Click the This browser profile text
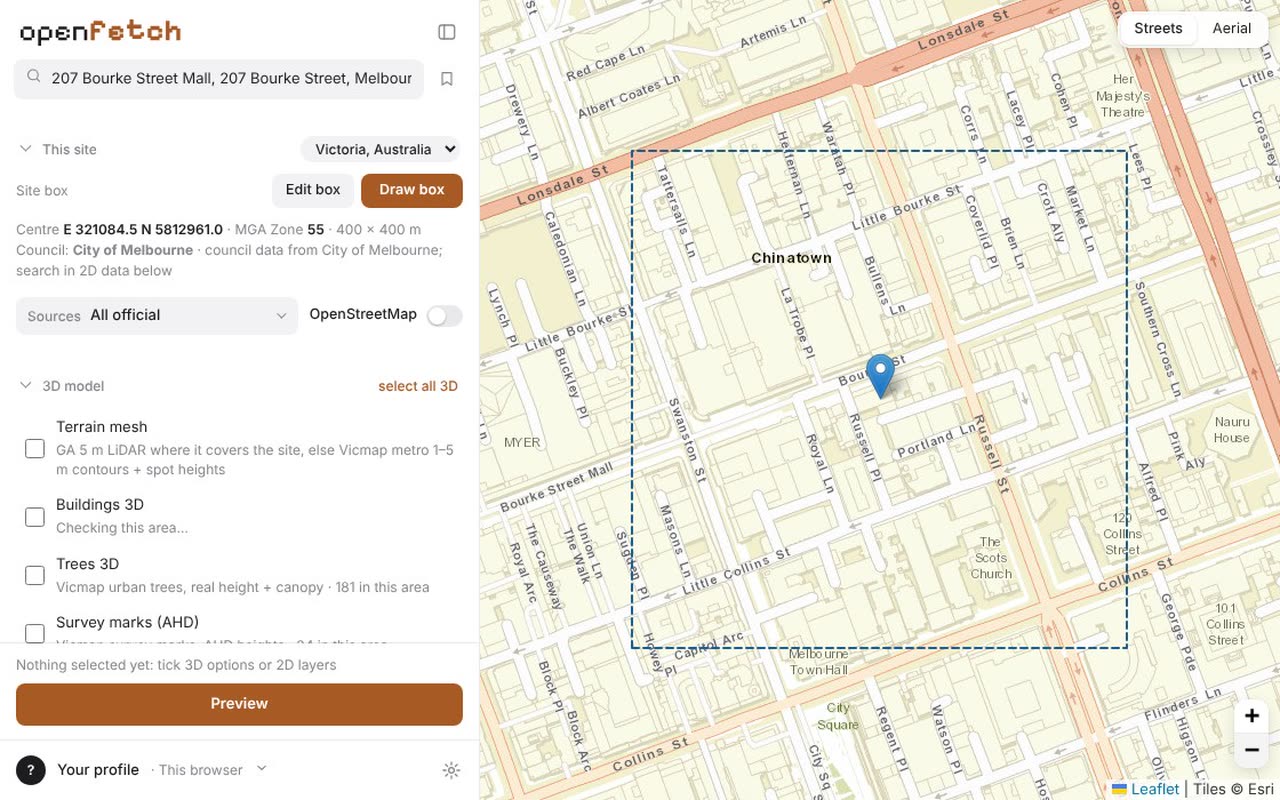This screenshot has width=1280, height=800. pyautogui.click(x=201, y=770)
